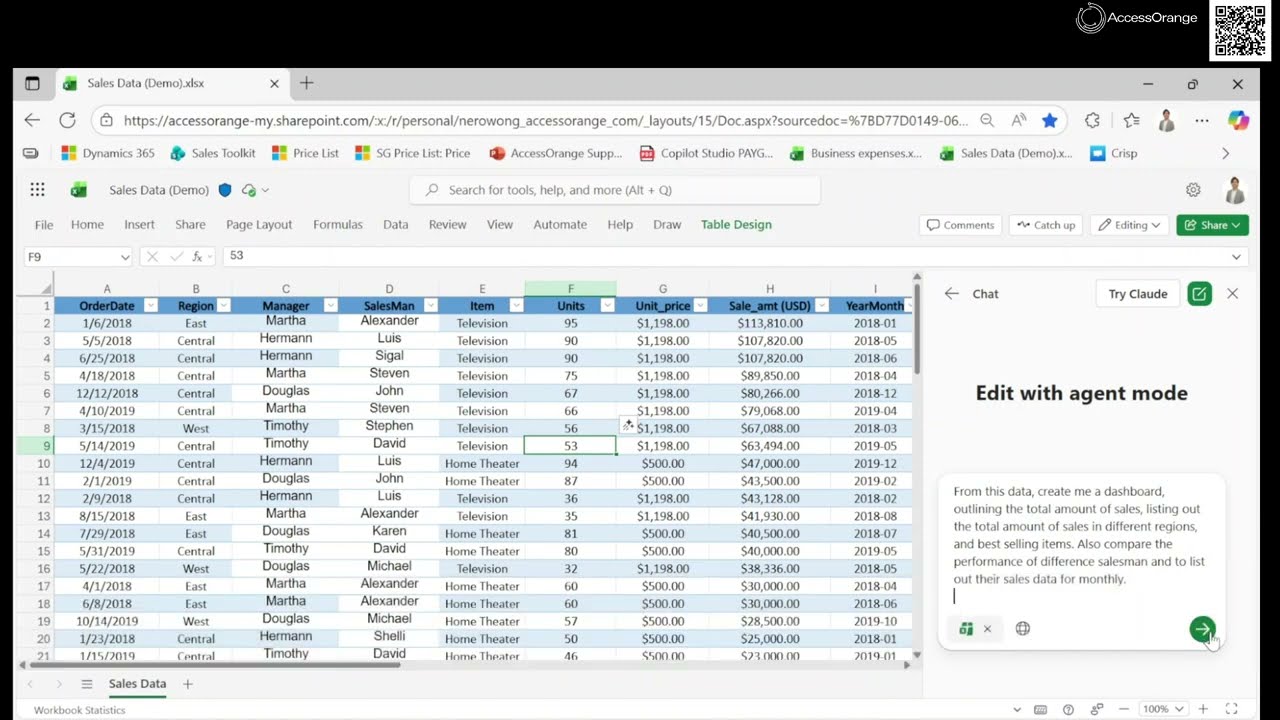Select column F header
This screenshot has width=1280, height=720.
click(570, 289)
